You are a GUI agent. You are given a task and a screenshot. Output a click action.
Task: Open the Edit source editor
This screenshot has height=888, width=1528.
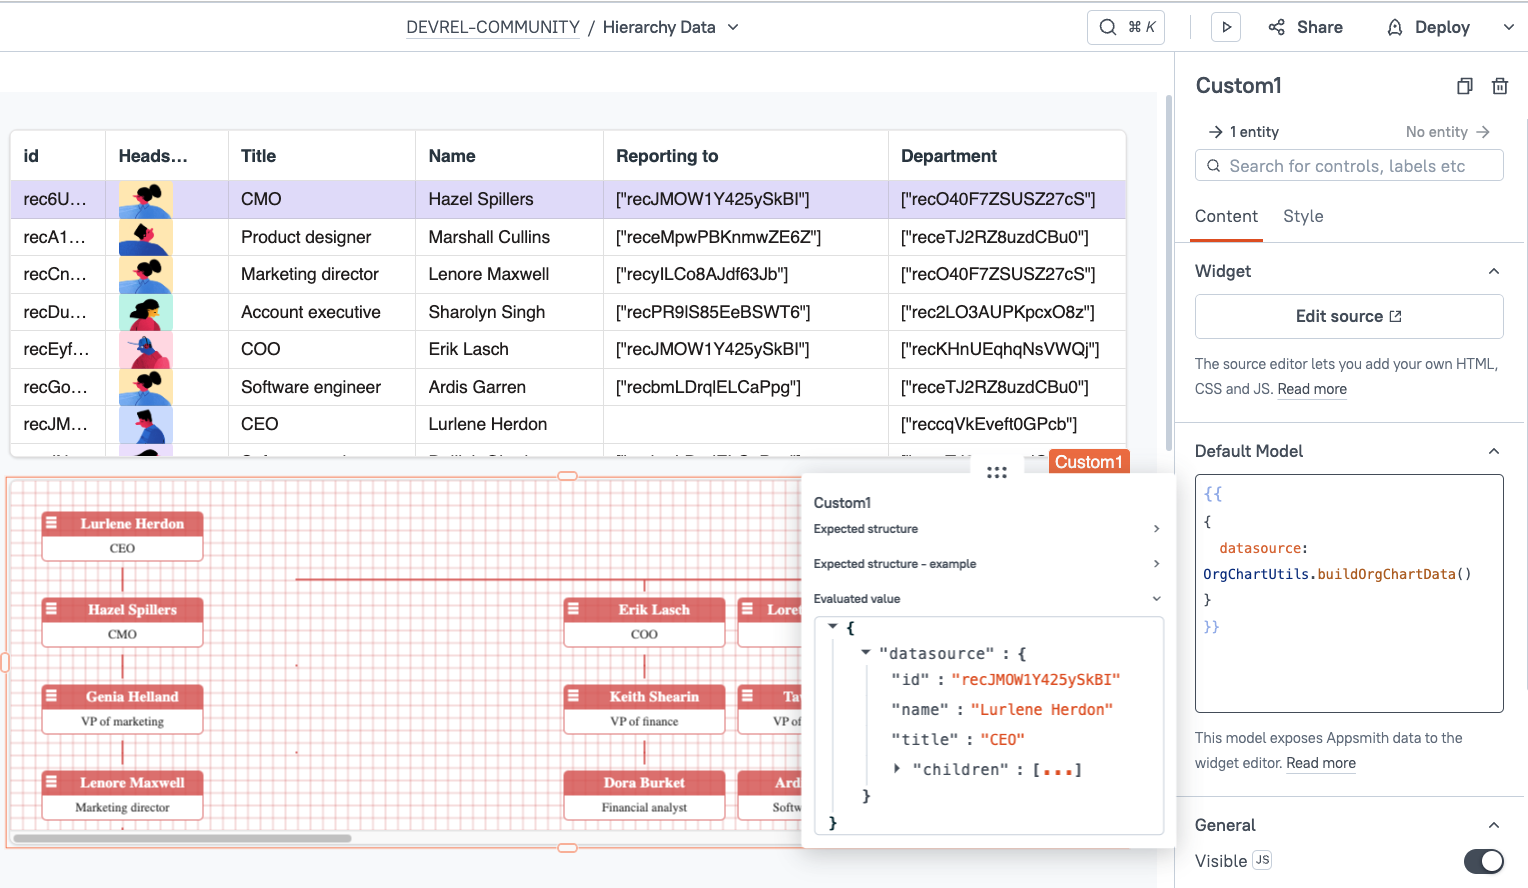pos(1348,316)
